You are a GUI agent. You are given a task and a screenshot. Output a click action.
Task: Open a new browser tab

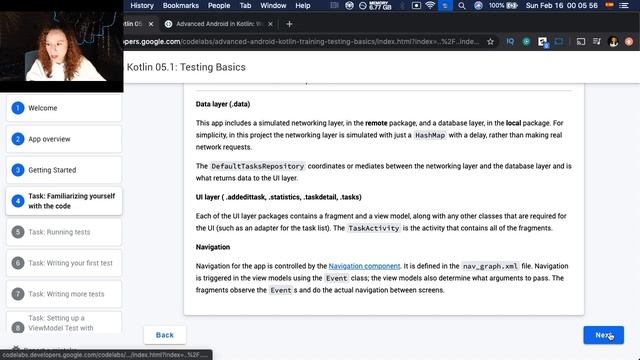tap(289, 24)
